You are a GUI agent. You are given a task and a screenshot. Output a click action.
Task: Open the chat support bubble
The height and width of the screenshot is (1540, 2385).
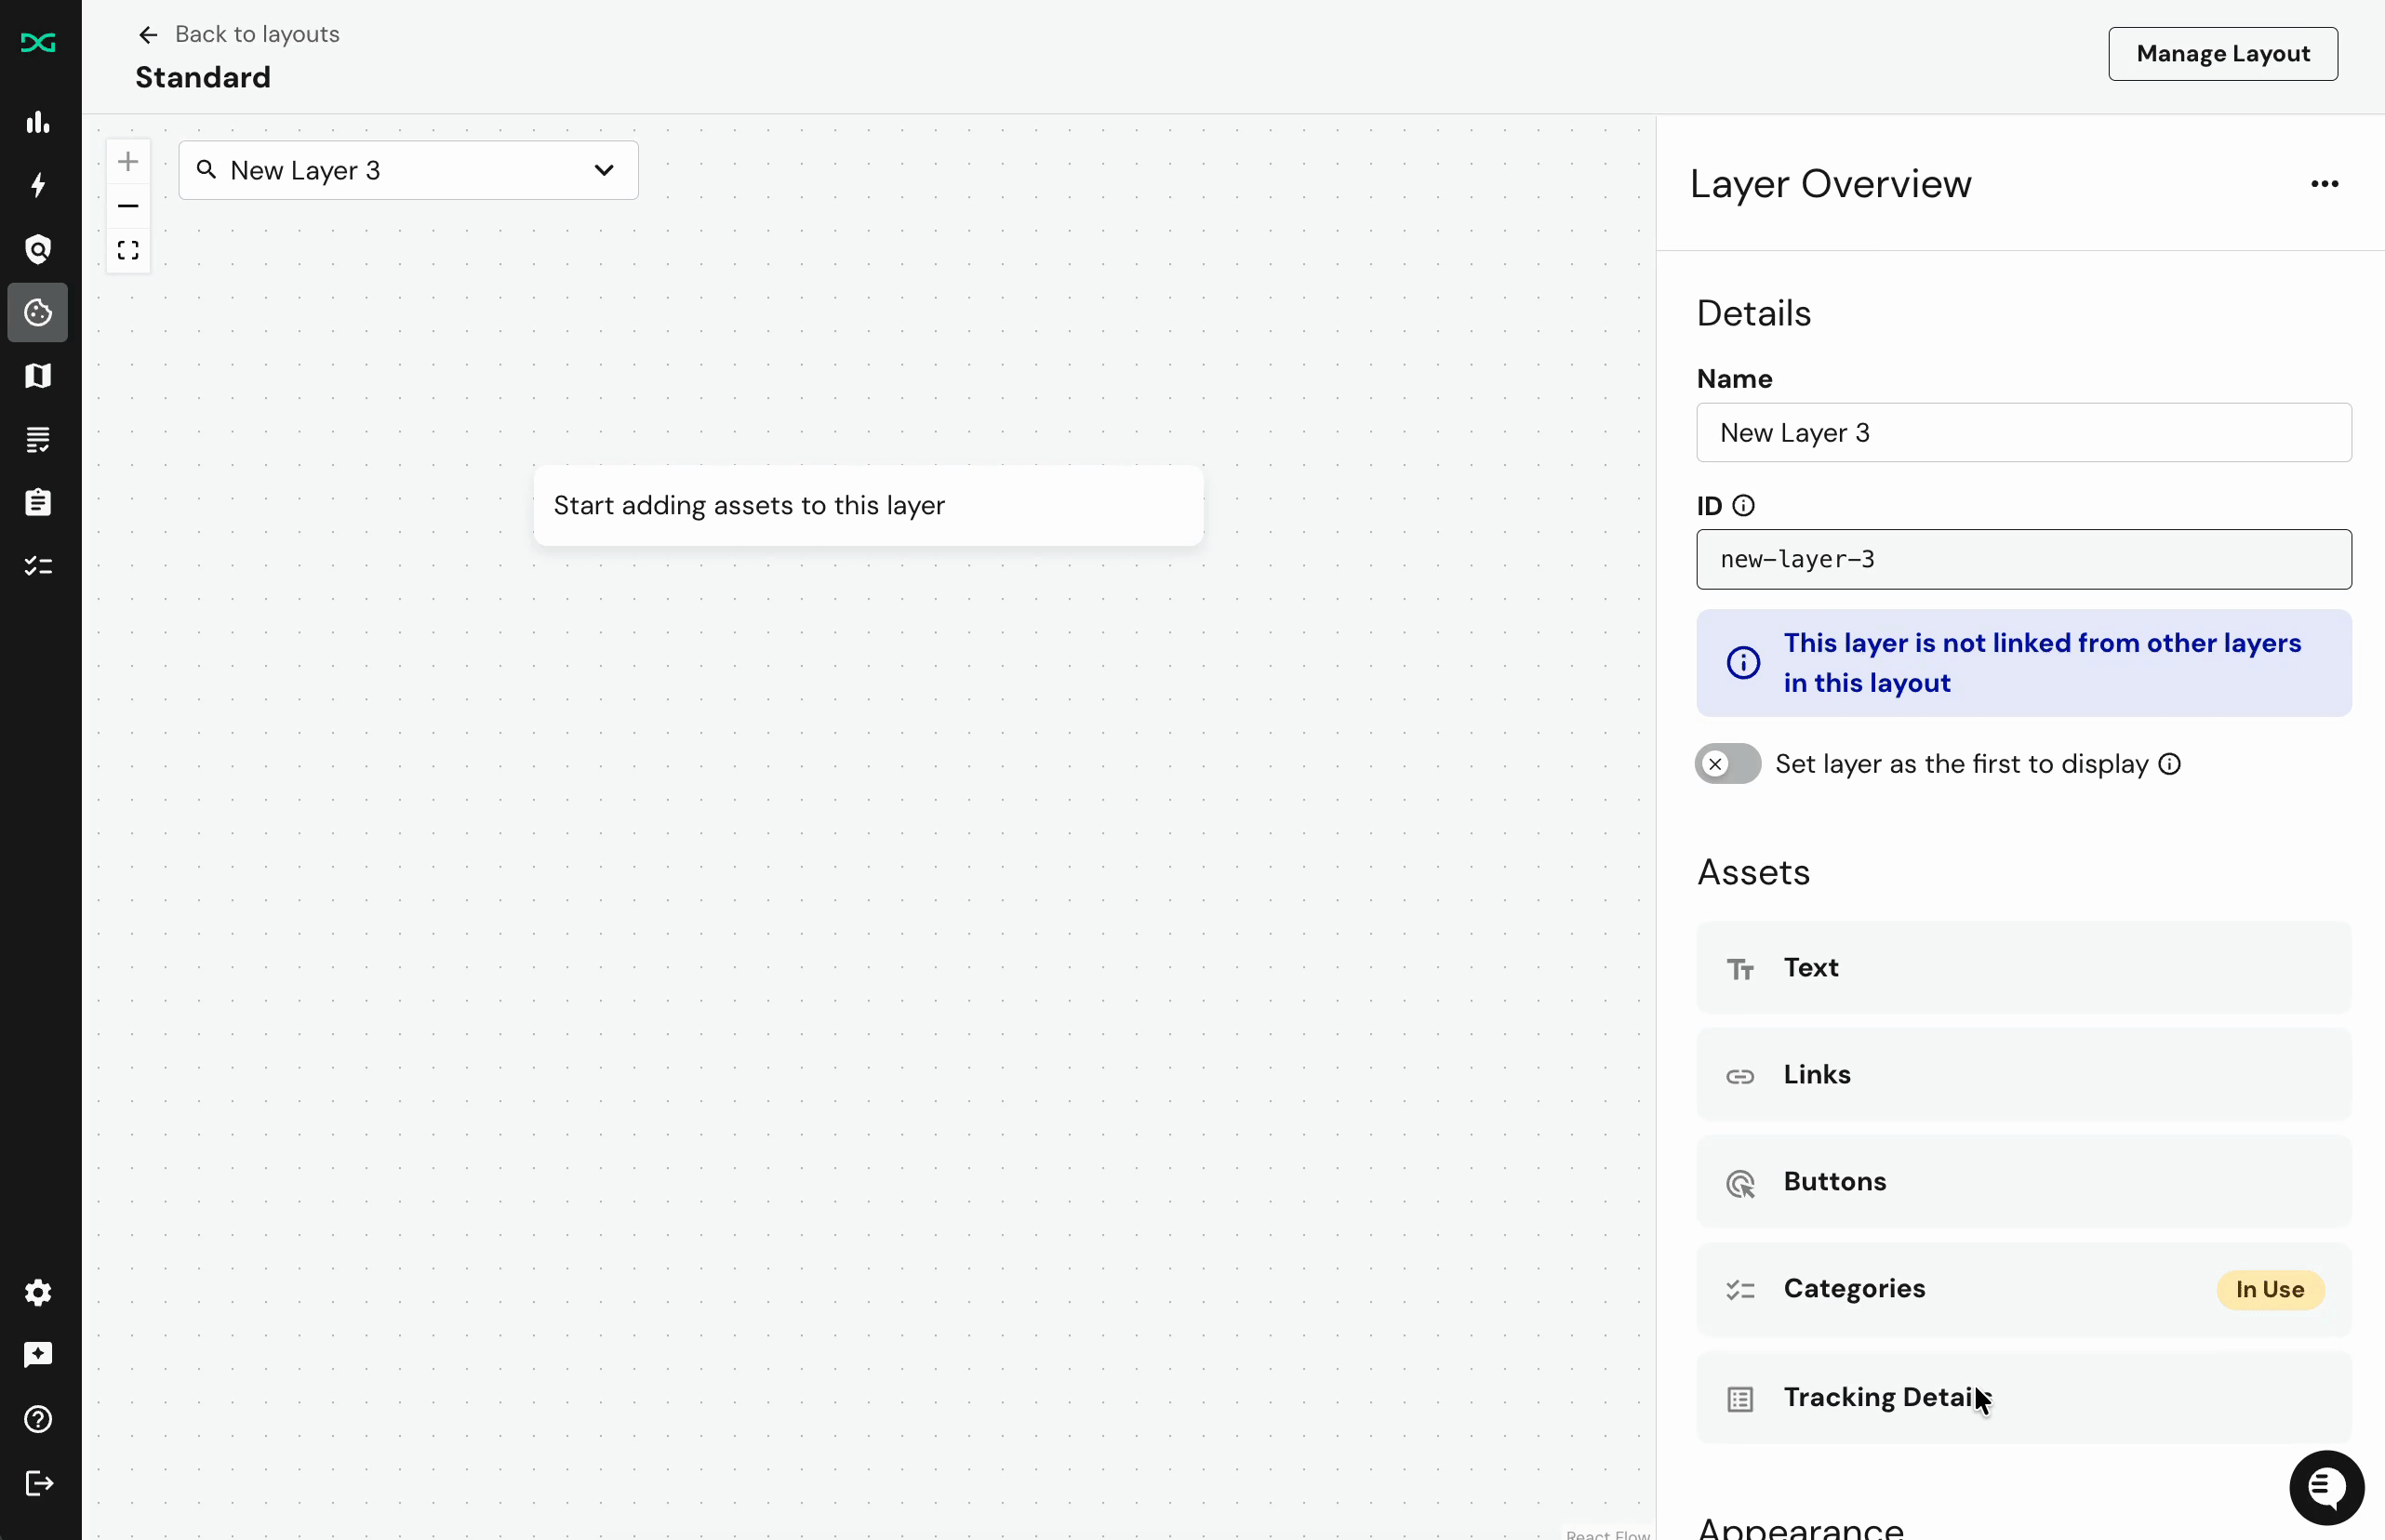tap(2326, 1487)
